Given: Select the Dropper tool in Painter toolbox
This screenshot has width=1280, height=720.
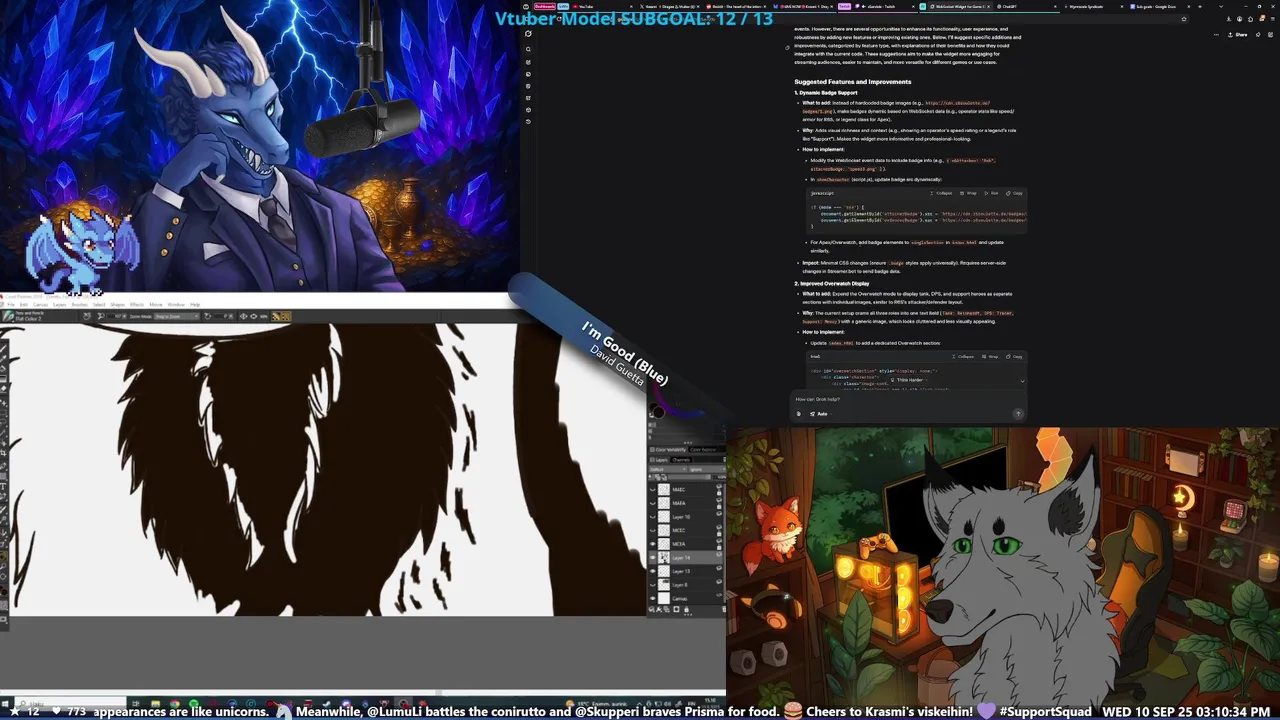Looking at the screenshot, I should click(x=3, y=358).
